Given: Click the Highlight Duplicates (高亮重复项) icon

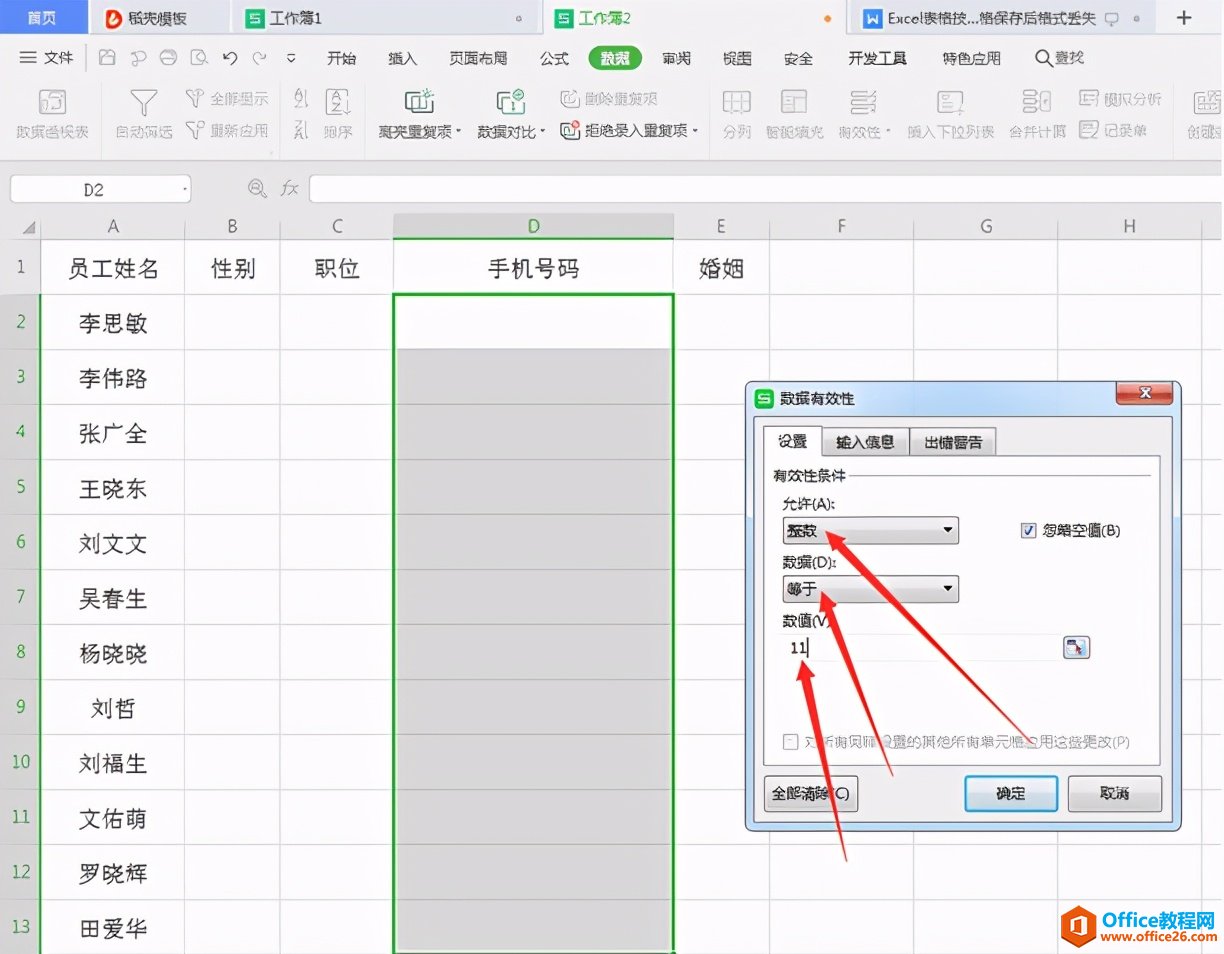Looking at the screenshot, I should coord(419,103).
